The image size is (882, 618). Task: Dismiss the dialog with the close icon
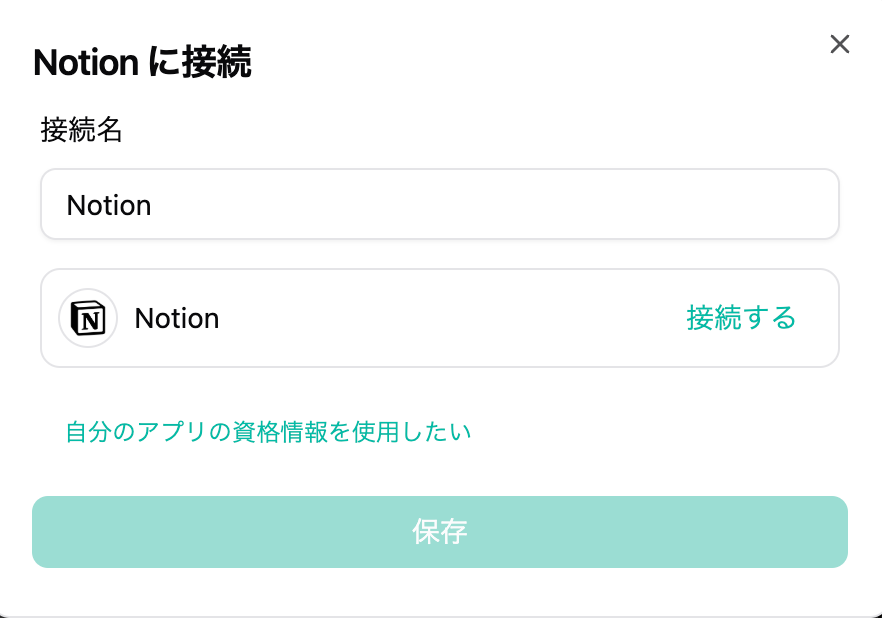point(840,44)
